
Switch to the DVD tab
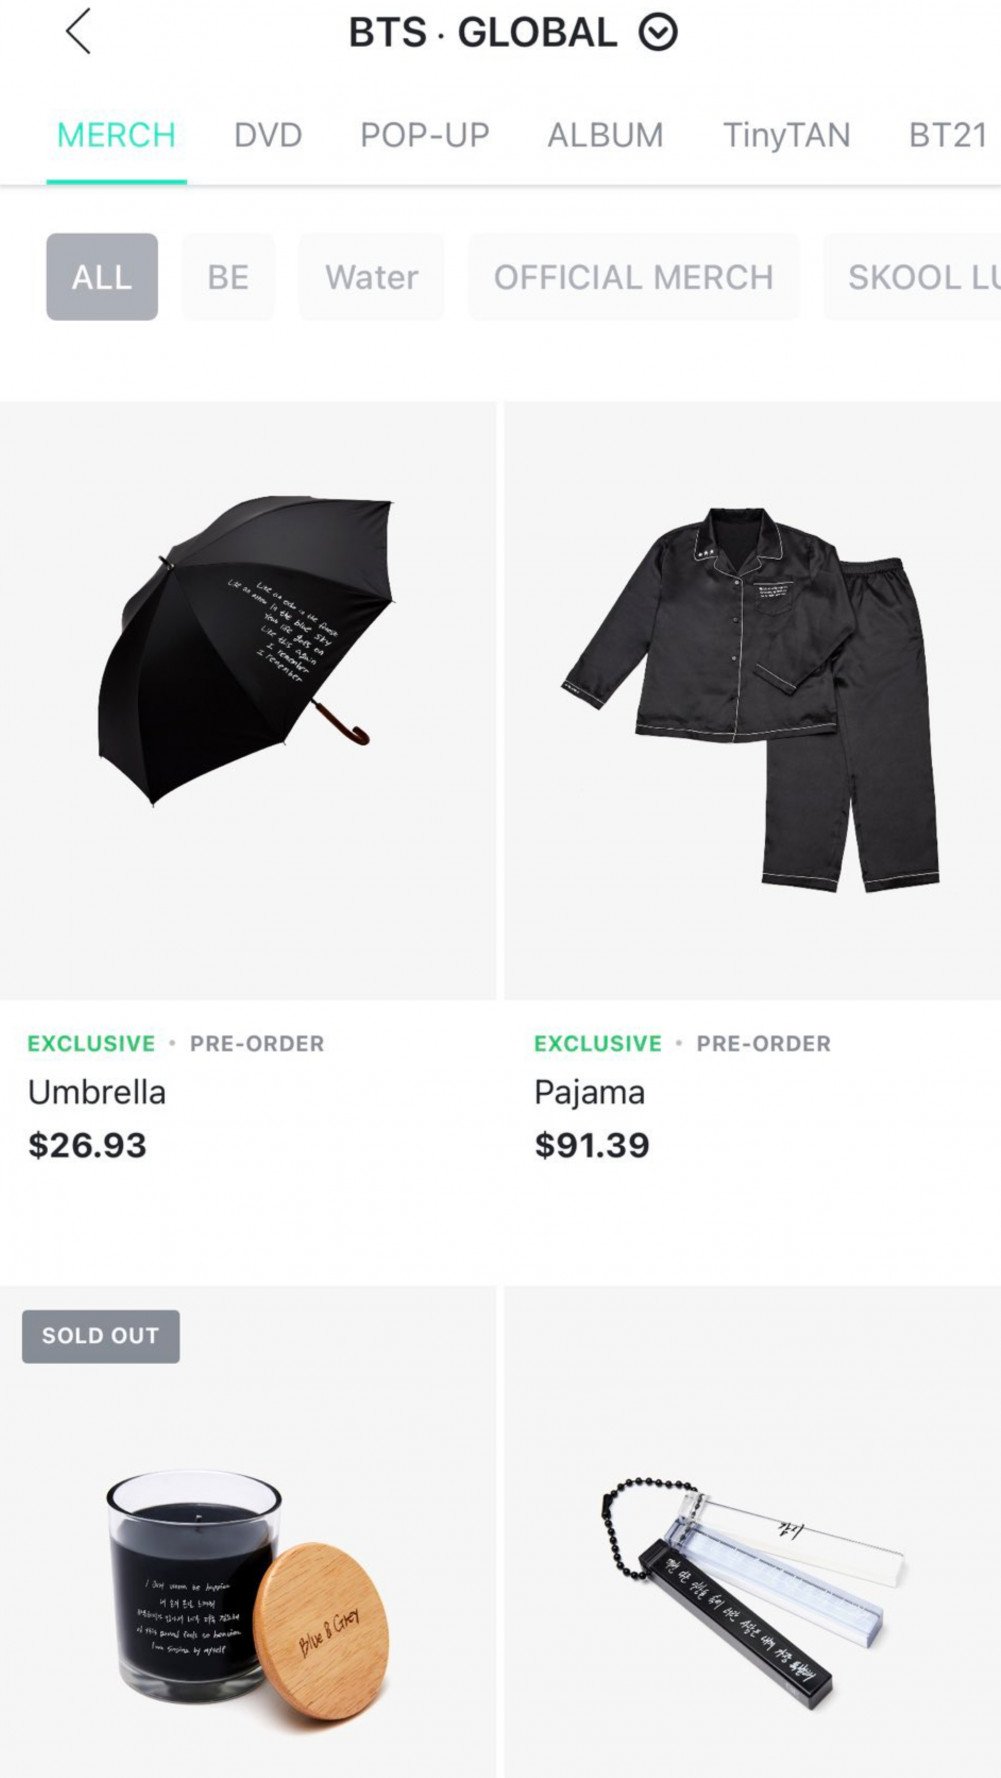[268, 135]
